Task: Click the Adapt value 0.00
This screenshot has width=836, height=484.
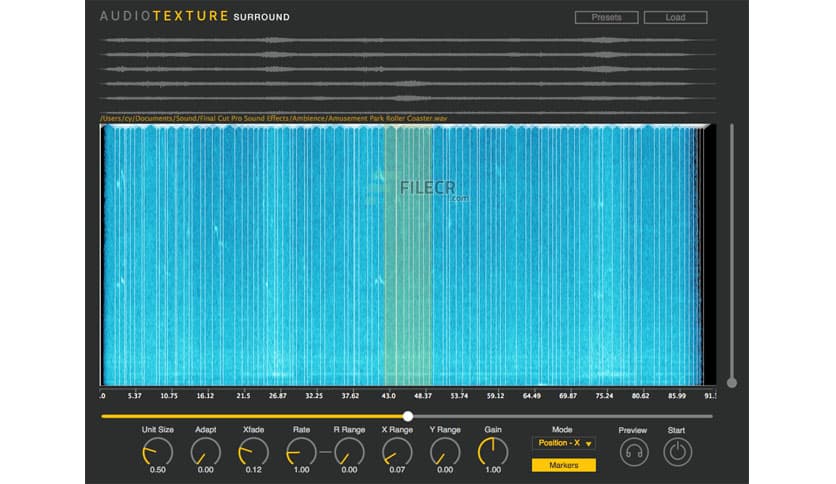Action: coord(205,470)
